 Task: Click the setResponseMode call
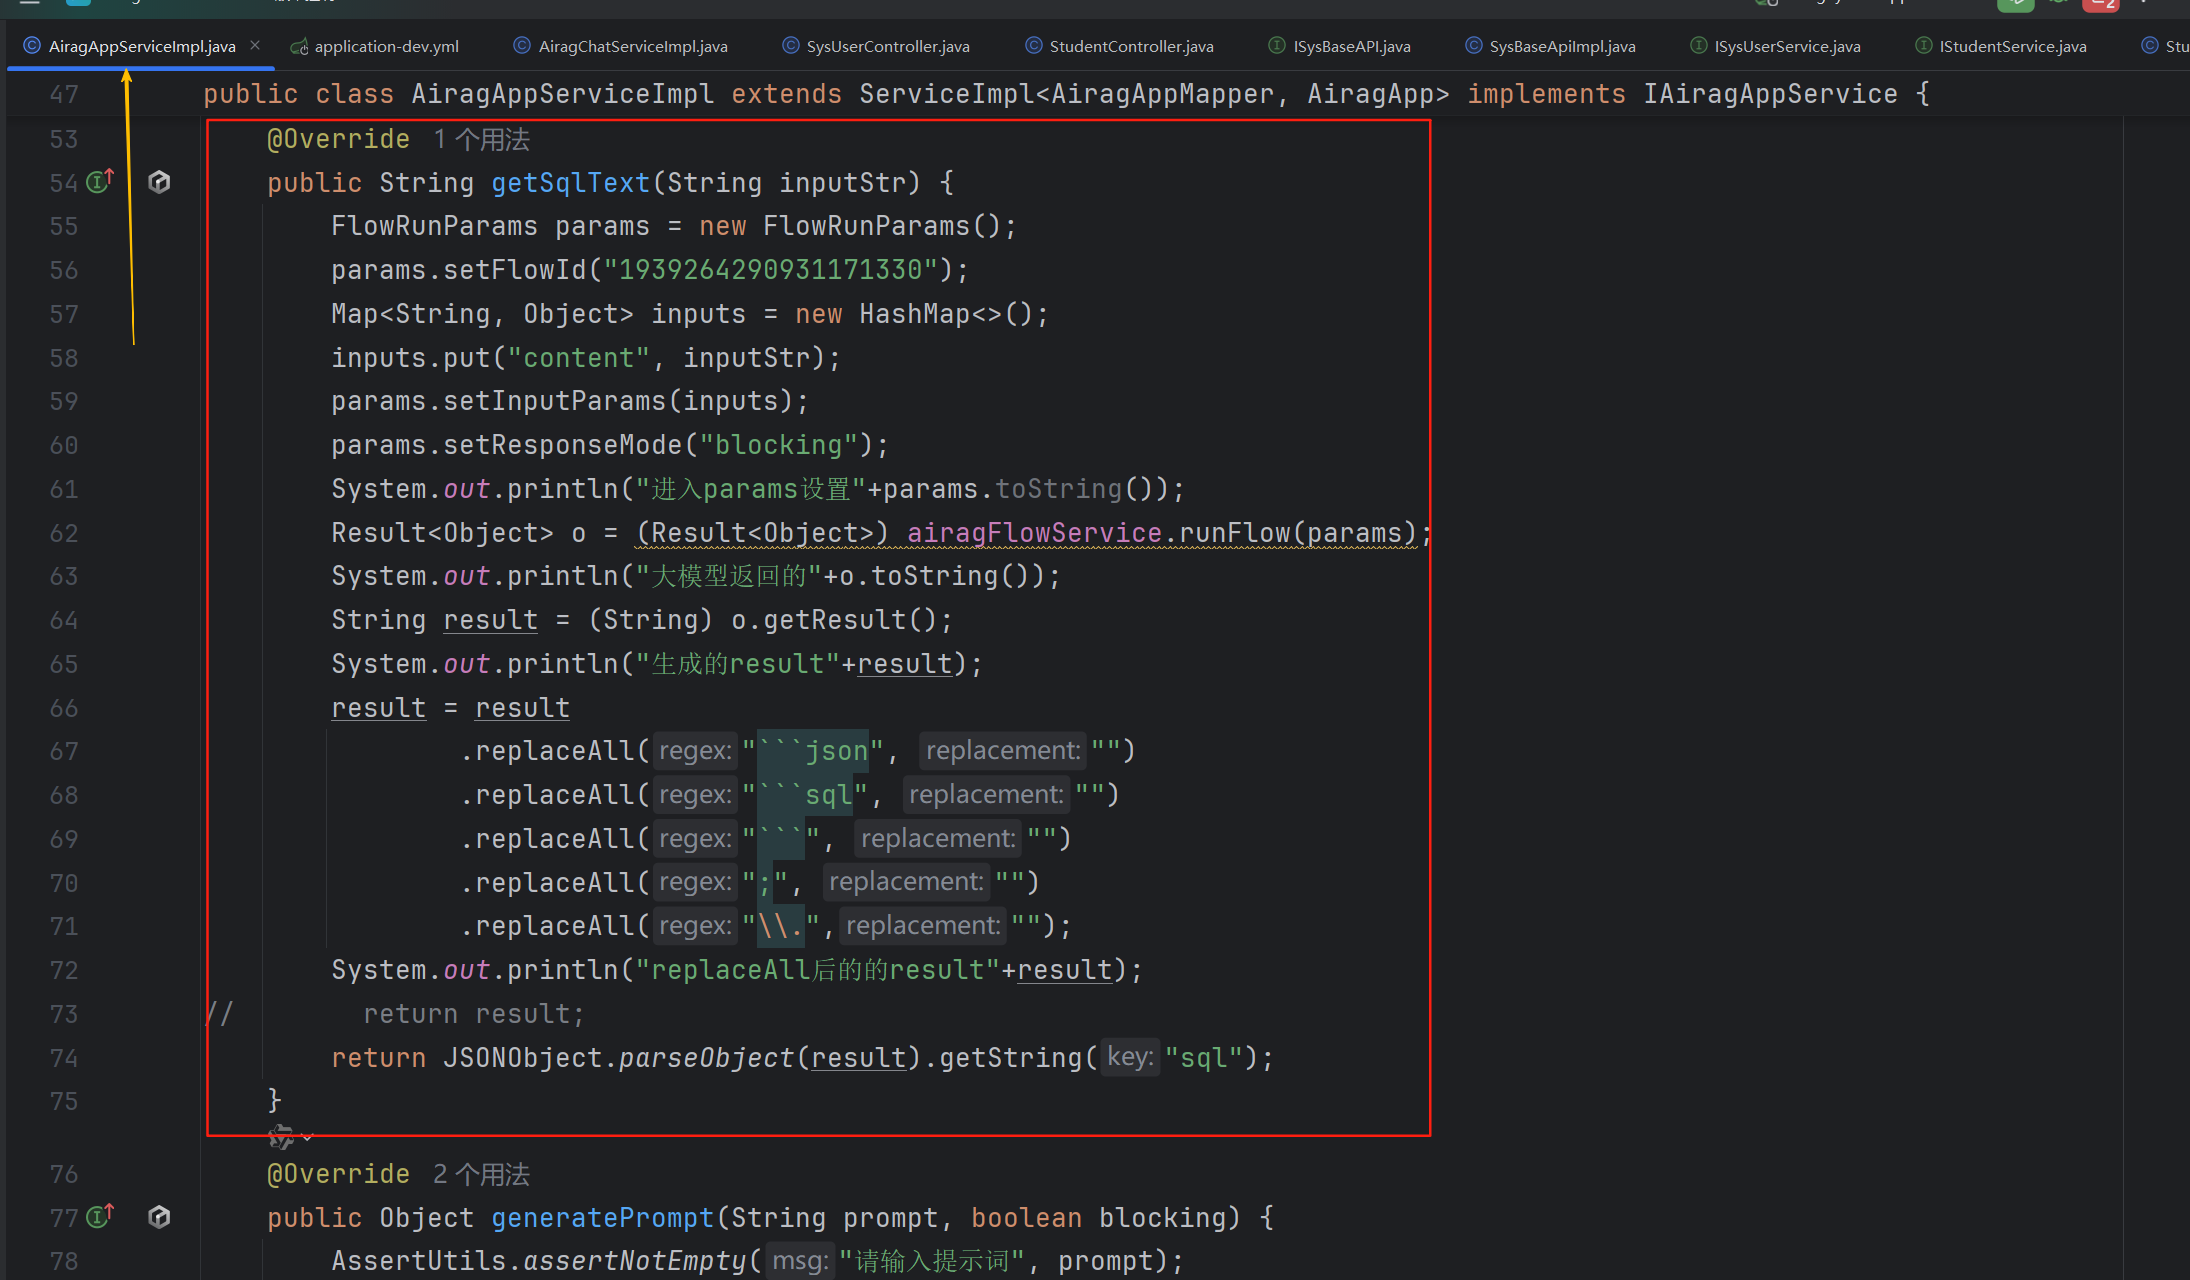(x=563, y=445)
